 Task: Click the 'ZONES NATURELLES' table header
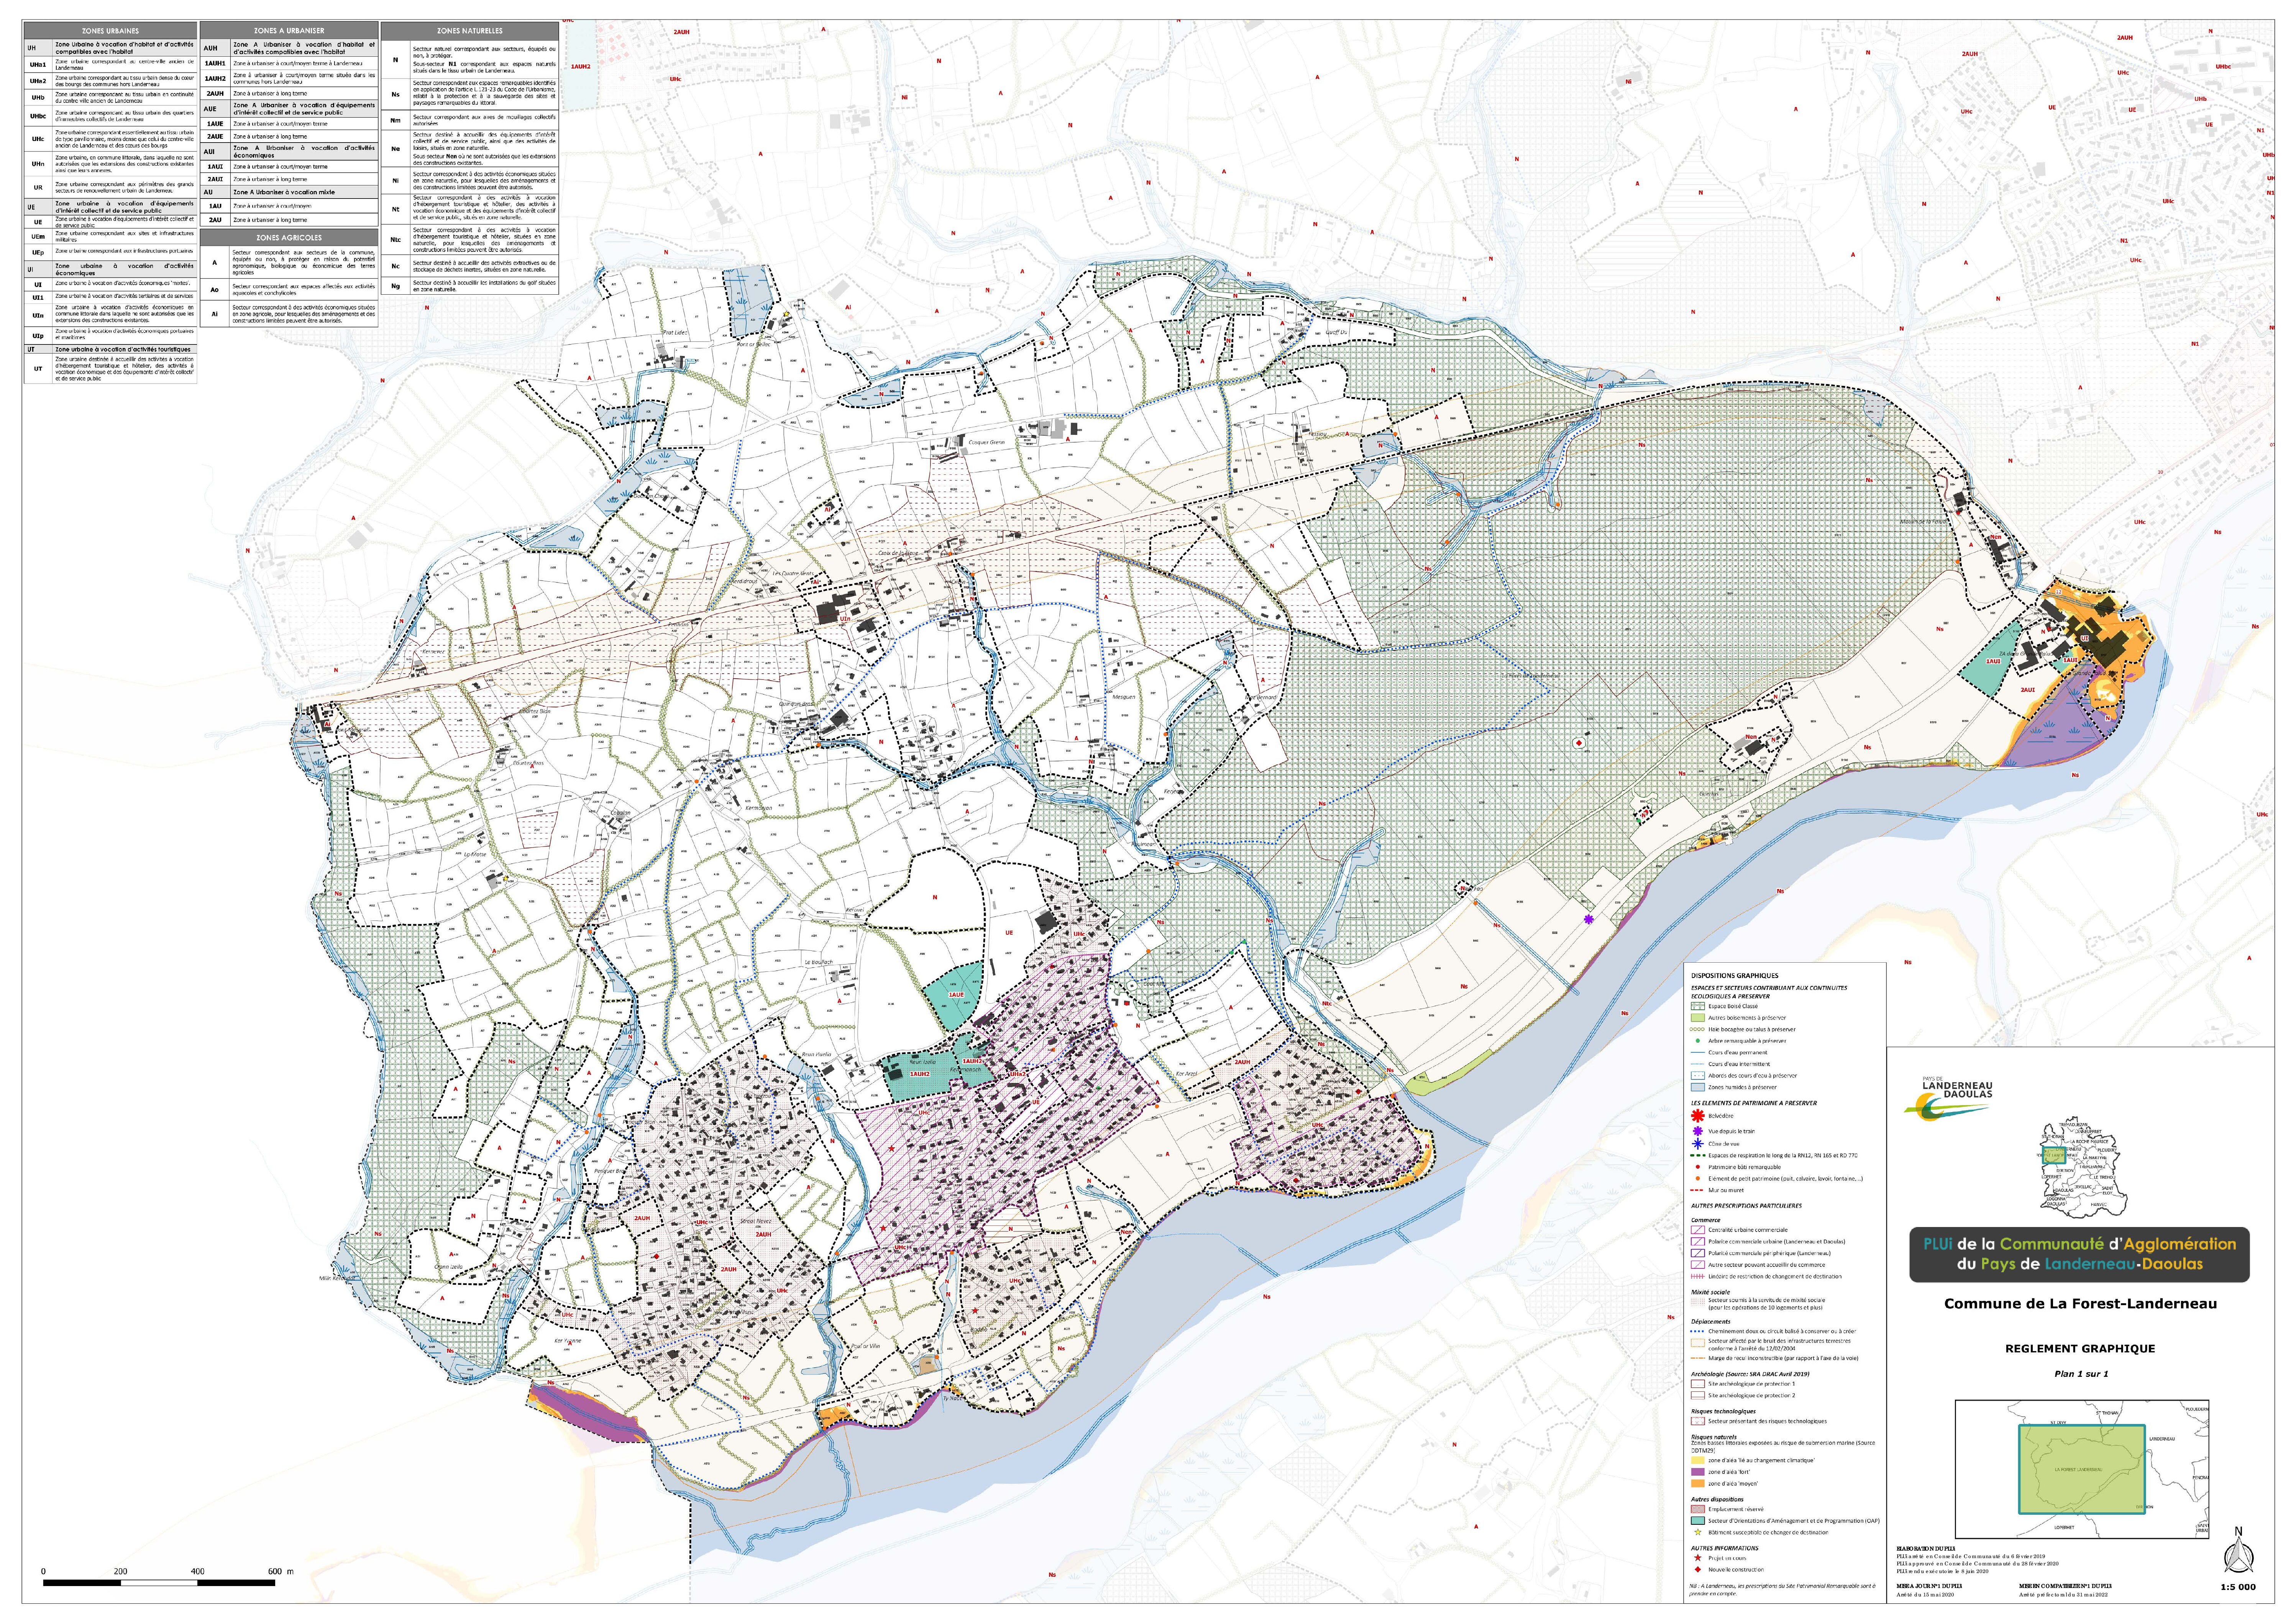click(x=469, y=31)
